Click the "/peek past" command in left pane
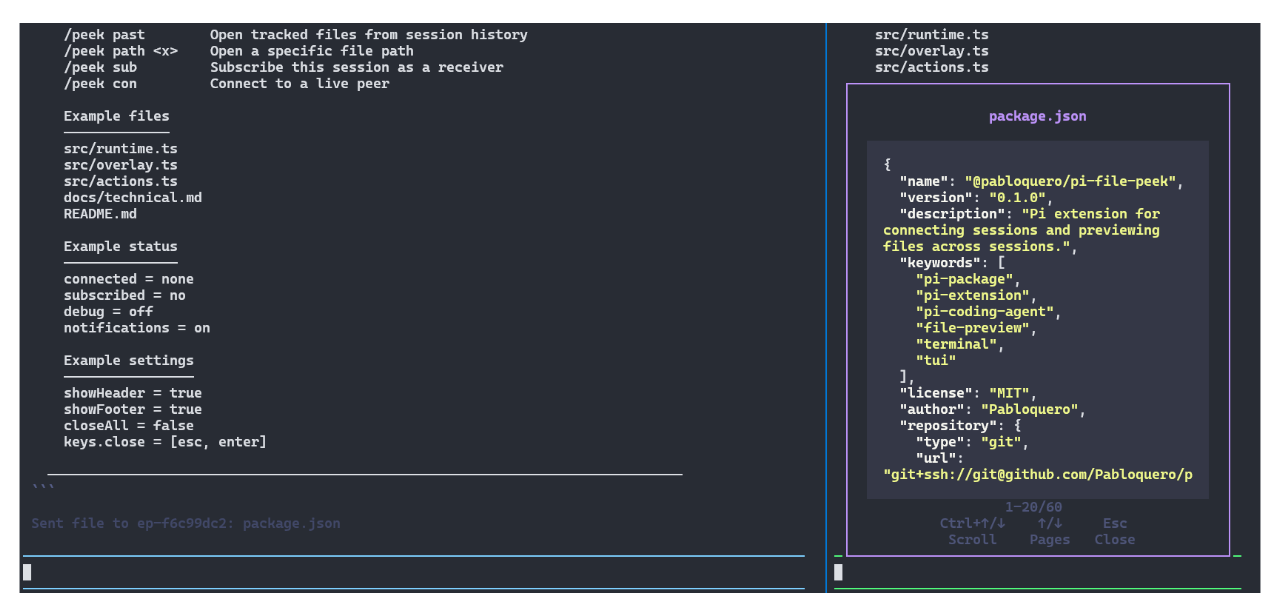Image resolution: width=1280 pixels, height=616 pixels. click(104, 35)
